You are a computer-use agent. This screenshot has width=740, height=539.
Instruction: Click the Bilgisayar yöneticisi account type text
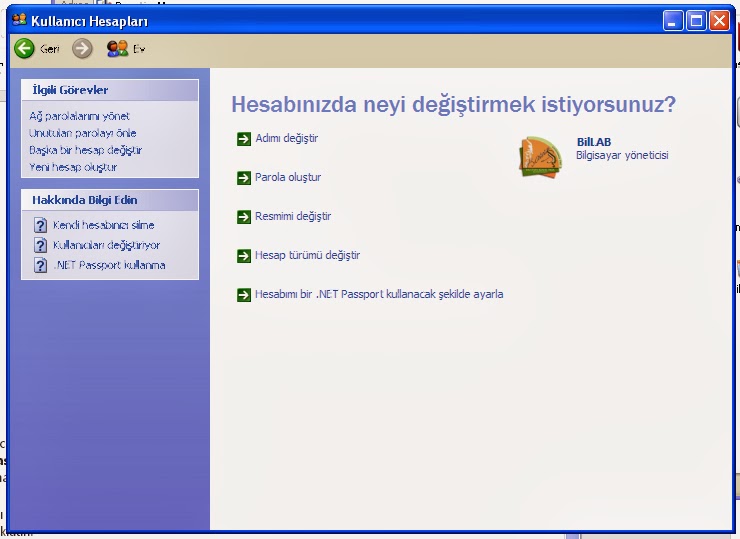pos(622,155)
